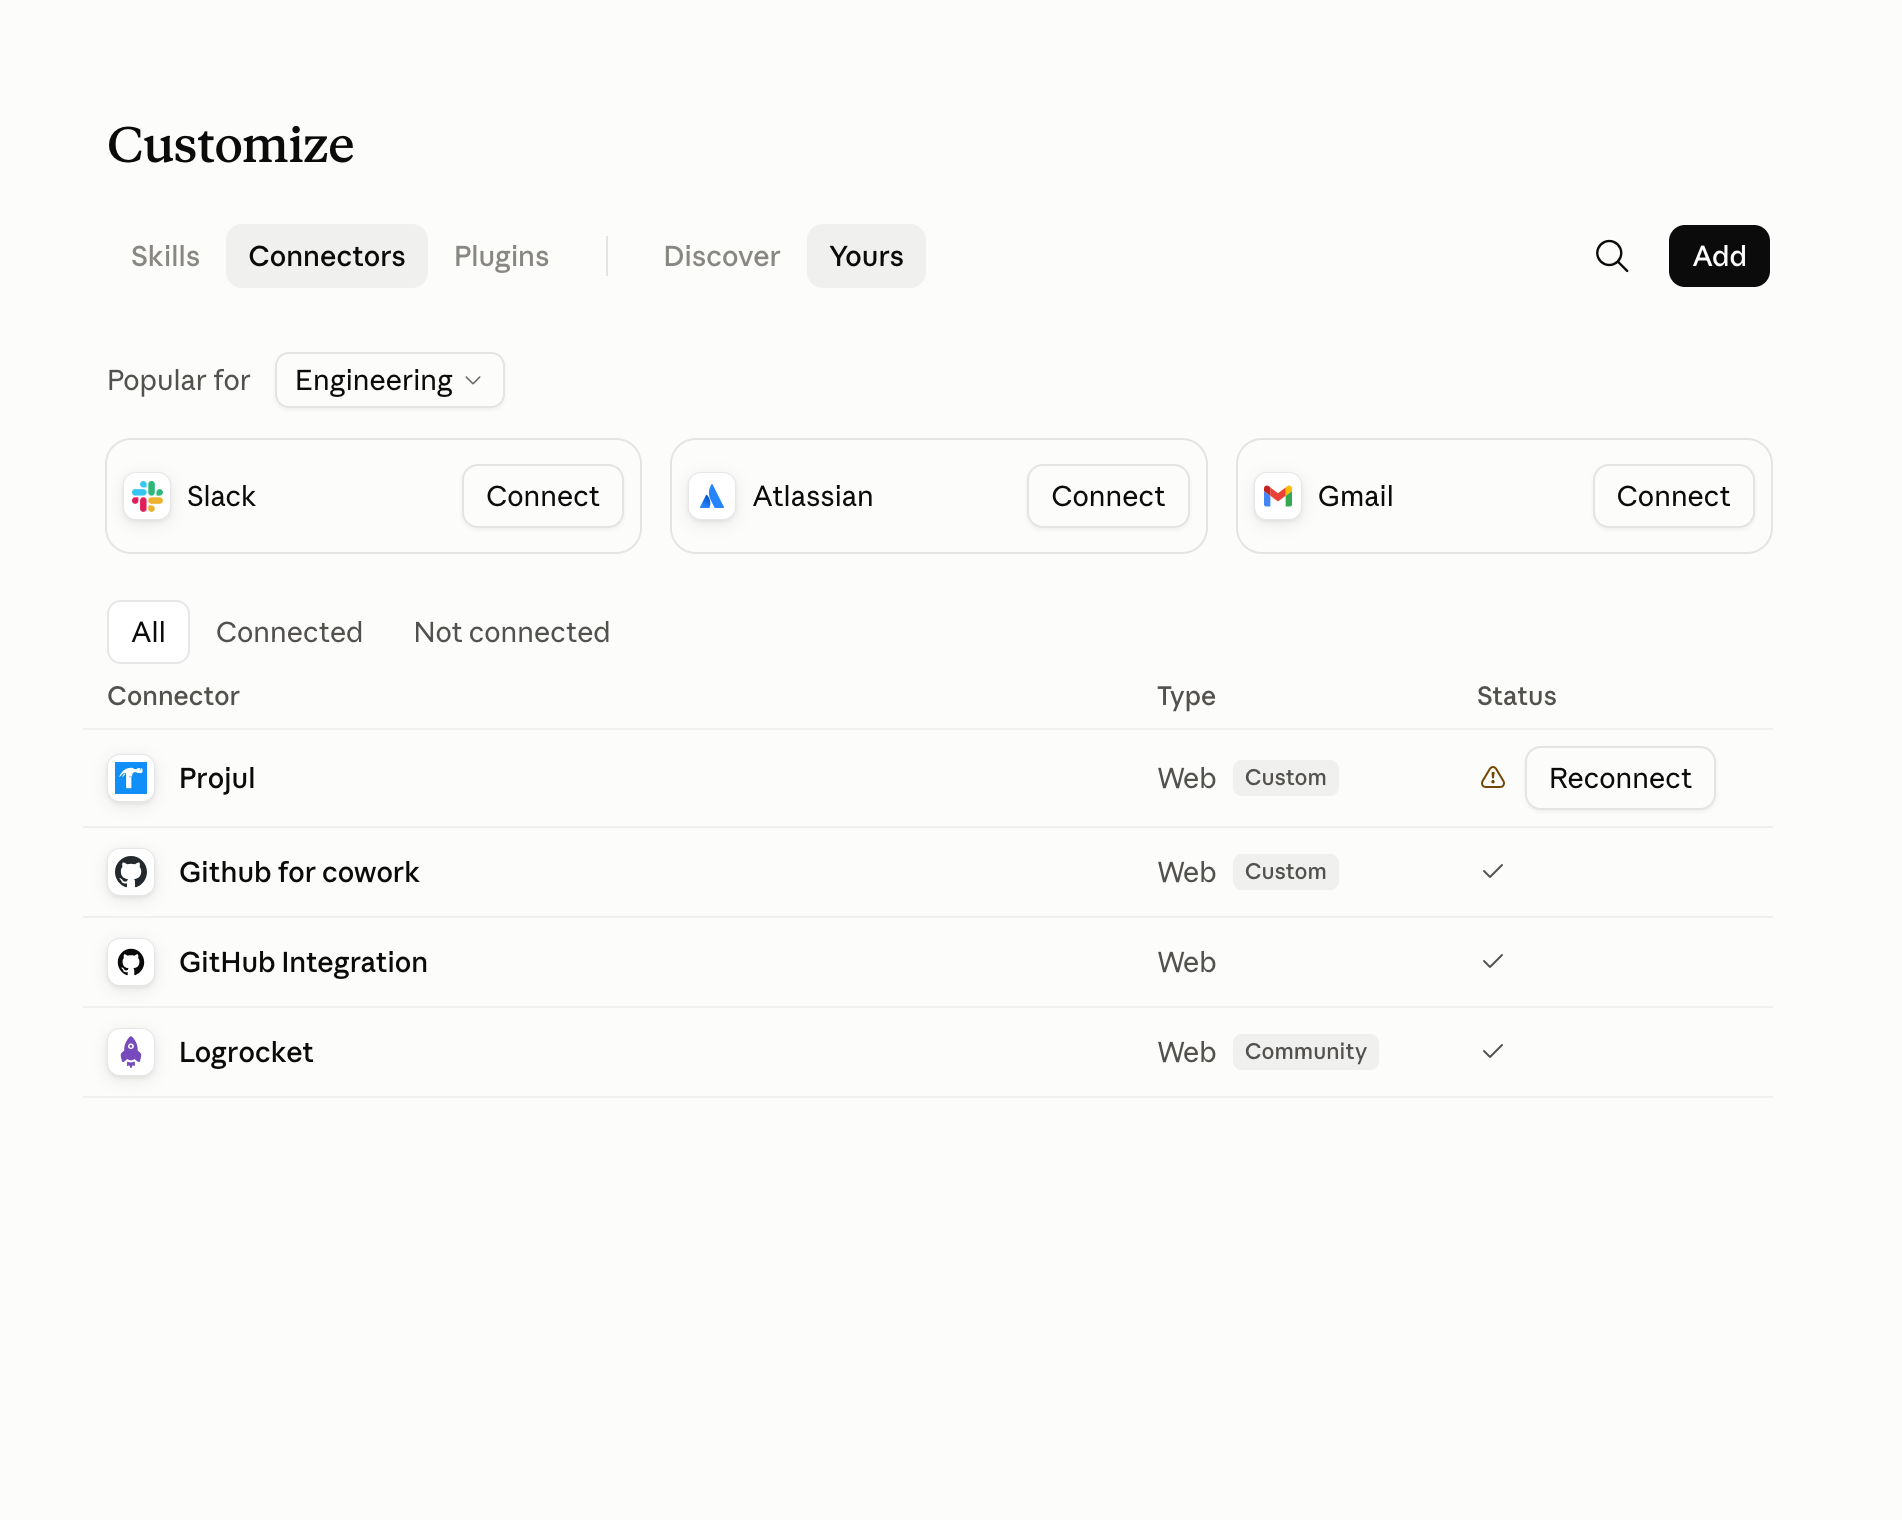Click the black Add button
1902x1520 pixels.
[1719, 256]
